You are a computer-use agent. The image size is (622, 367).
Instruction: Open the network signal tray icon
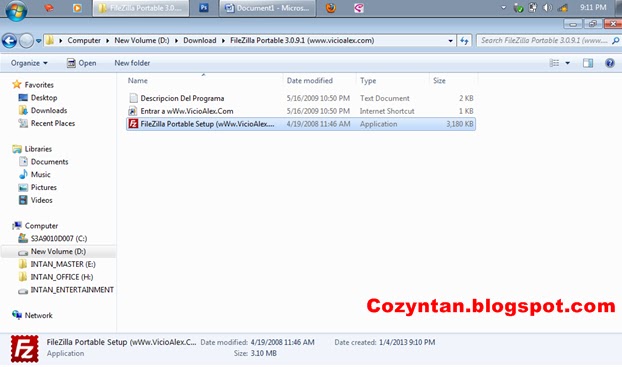click(x=563, y=8)
